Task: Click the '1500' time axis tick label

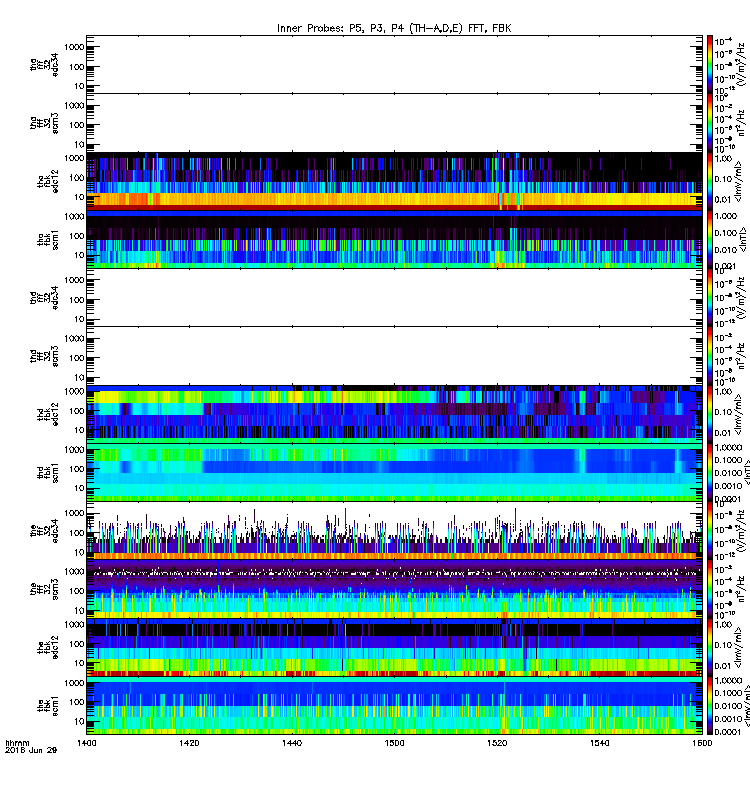Action: coord(394,743)
